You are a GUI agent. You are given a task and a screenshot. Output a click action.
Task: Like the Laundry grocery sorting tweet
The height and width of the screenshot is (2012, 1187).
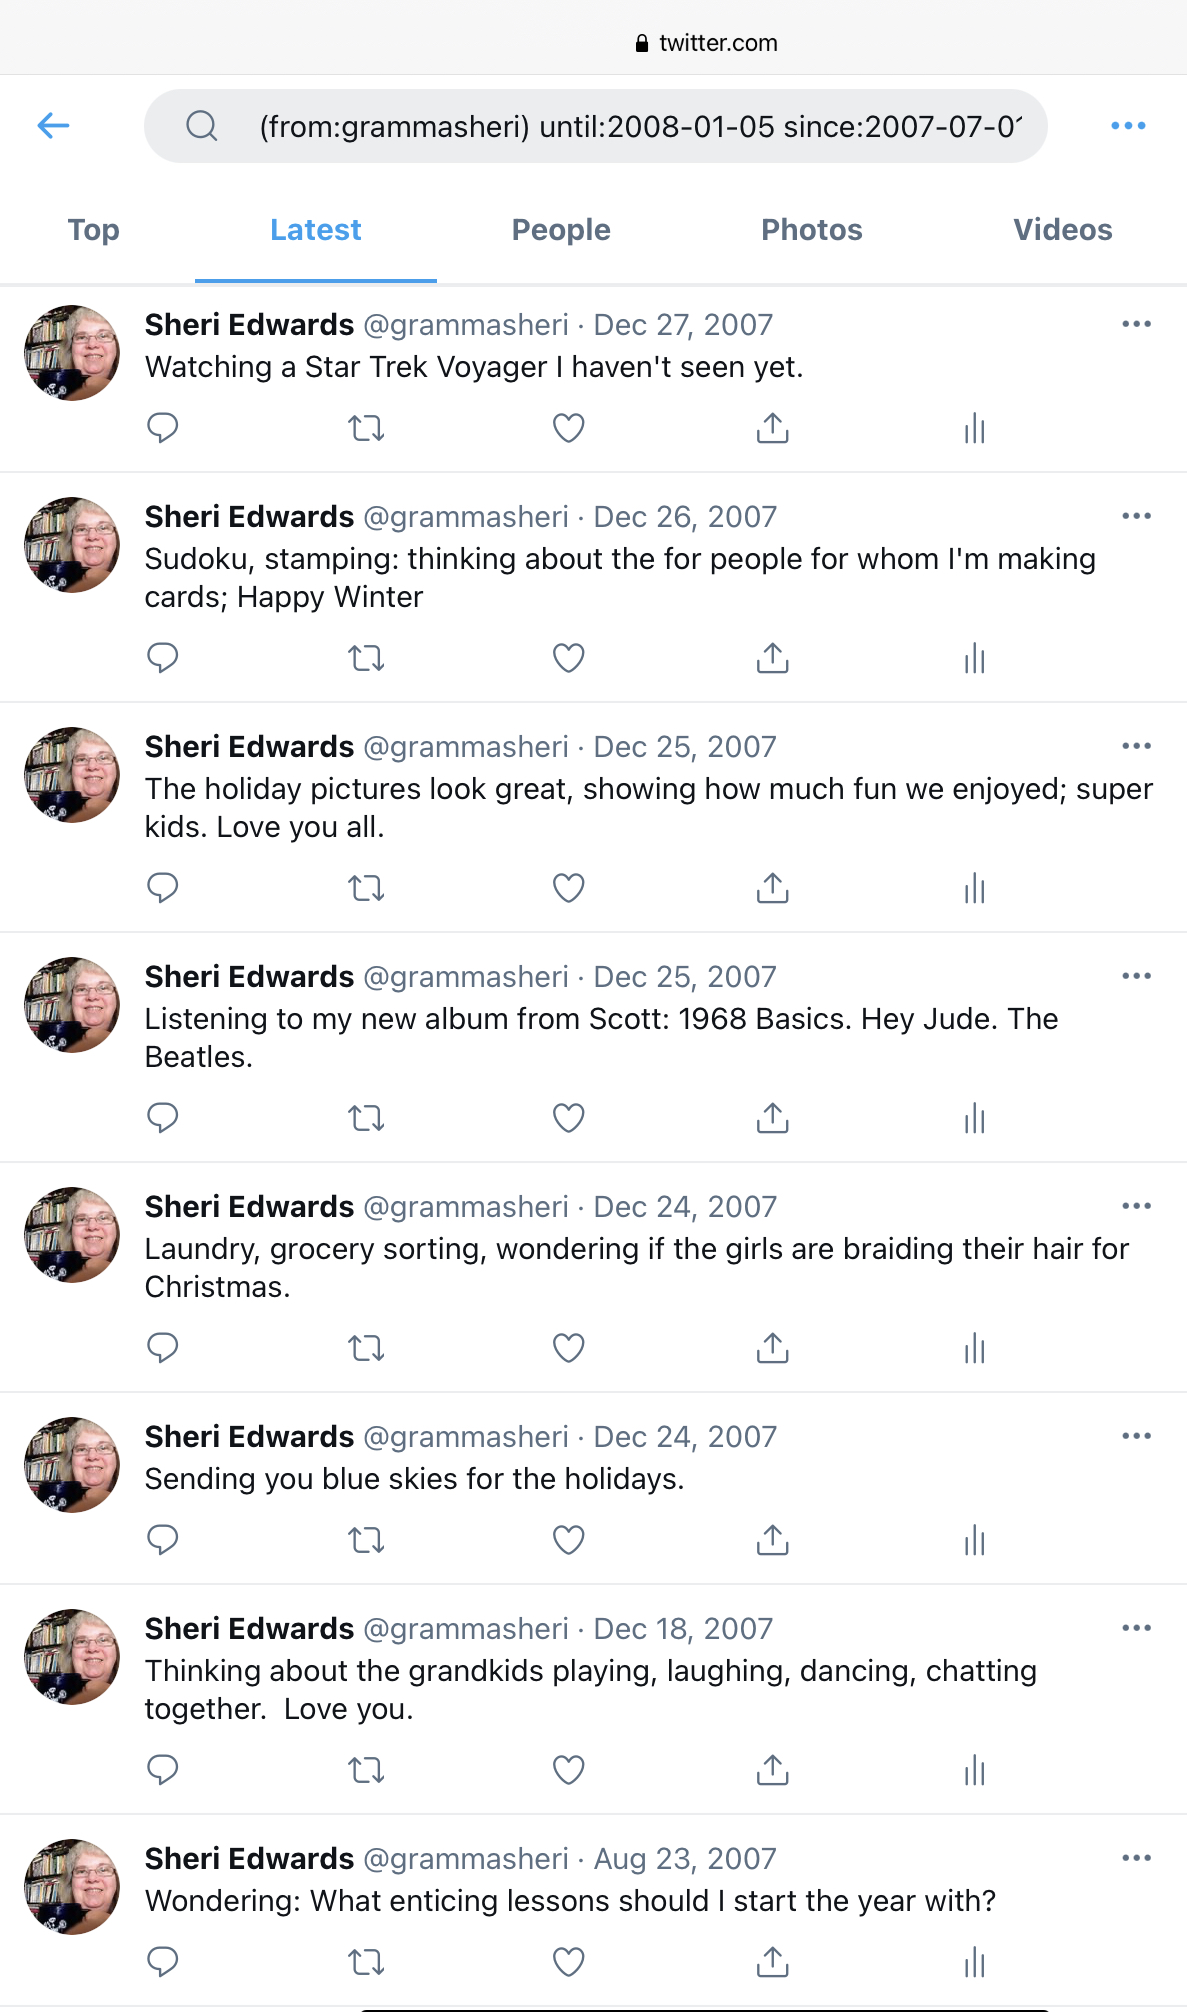point(568,1349)
